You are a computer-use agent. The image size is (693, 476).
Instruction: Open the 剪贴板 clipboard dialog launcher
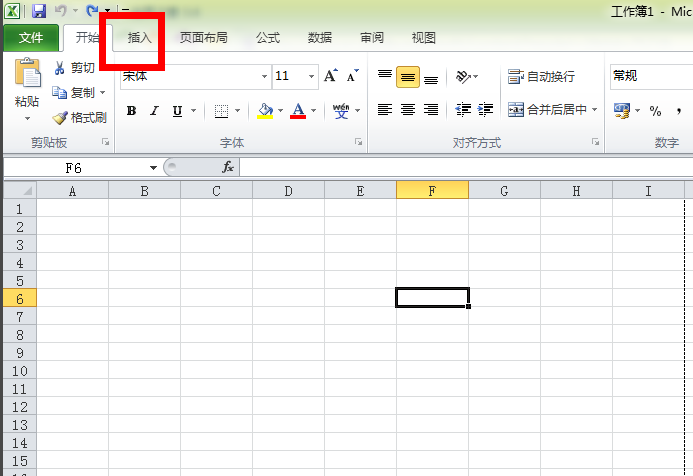coord(106,142)
